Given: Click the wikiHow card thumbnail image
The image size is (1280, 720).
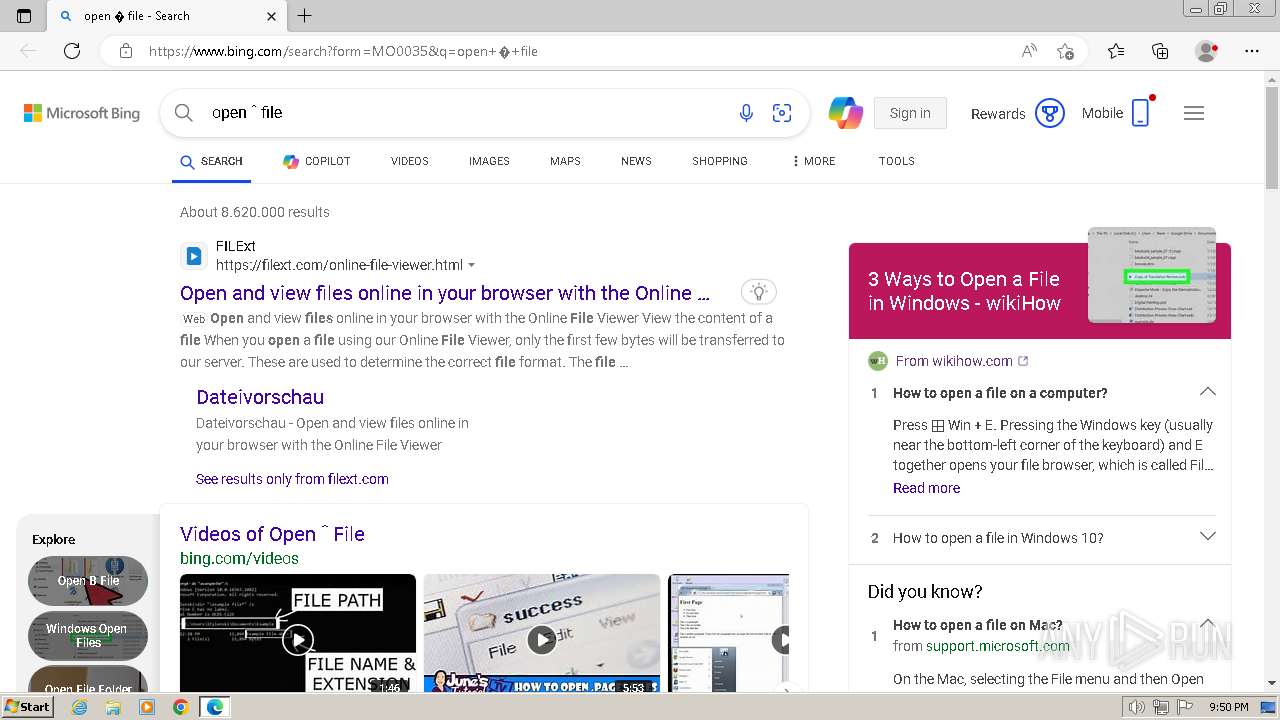Looking at the screenshot, I should 1152,275.
